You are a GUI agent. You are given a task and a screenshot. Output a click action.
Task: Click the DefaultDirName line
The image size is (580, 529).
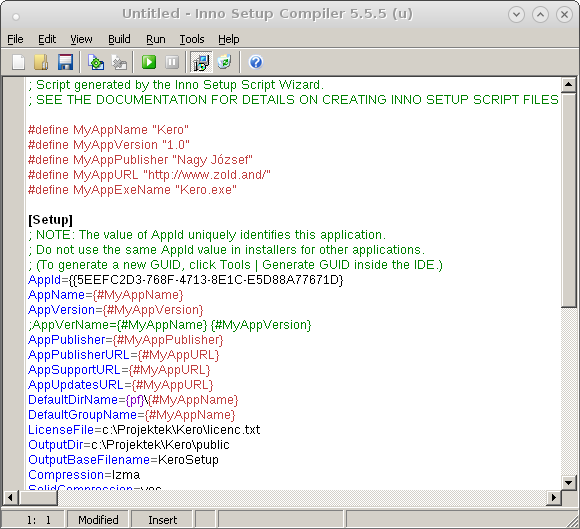tap(133, 400)
